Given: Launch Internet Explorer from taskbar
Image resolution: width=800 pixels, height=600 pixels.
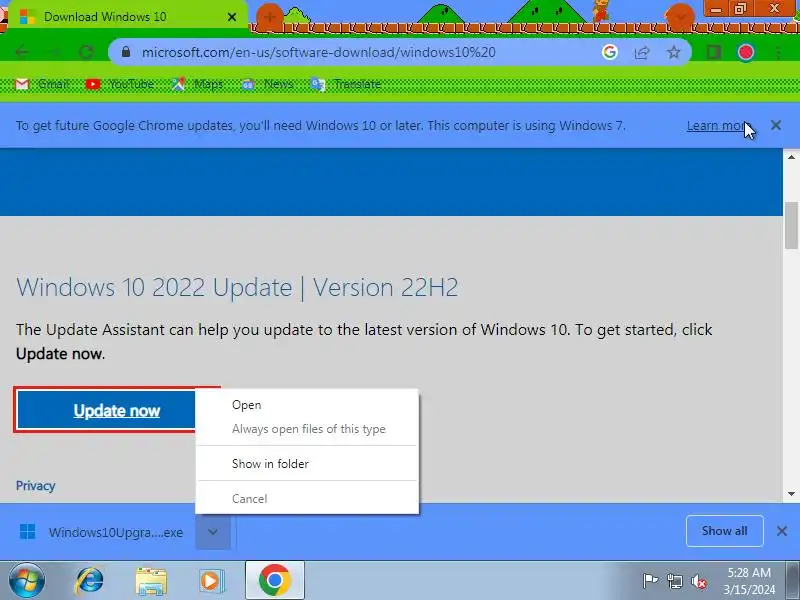Looking at the screenshot, I should click(x=90, y=581).
